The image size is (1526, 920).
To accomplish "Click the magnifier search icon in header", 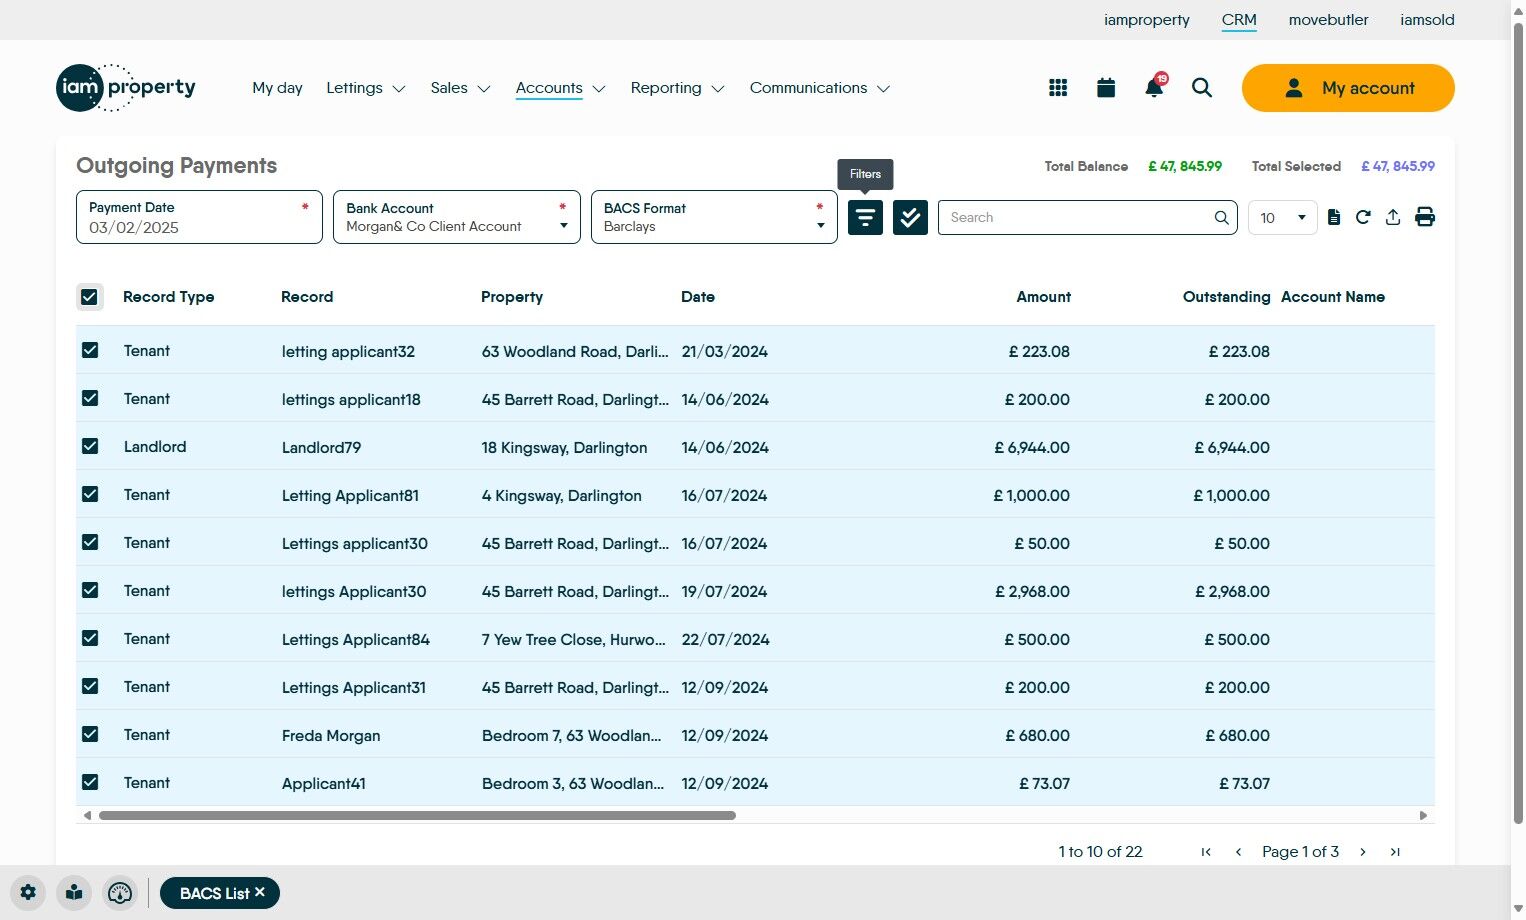I will (1202, 88).
